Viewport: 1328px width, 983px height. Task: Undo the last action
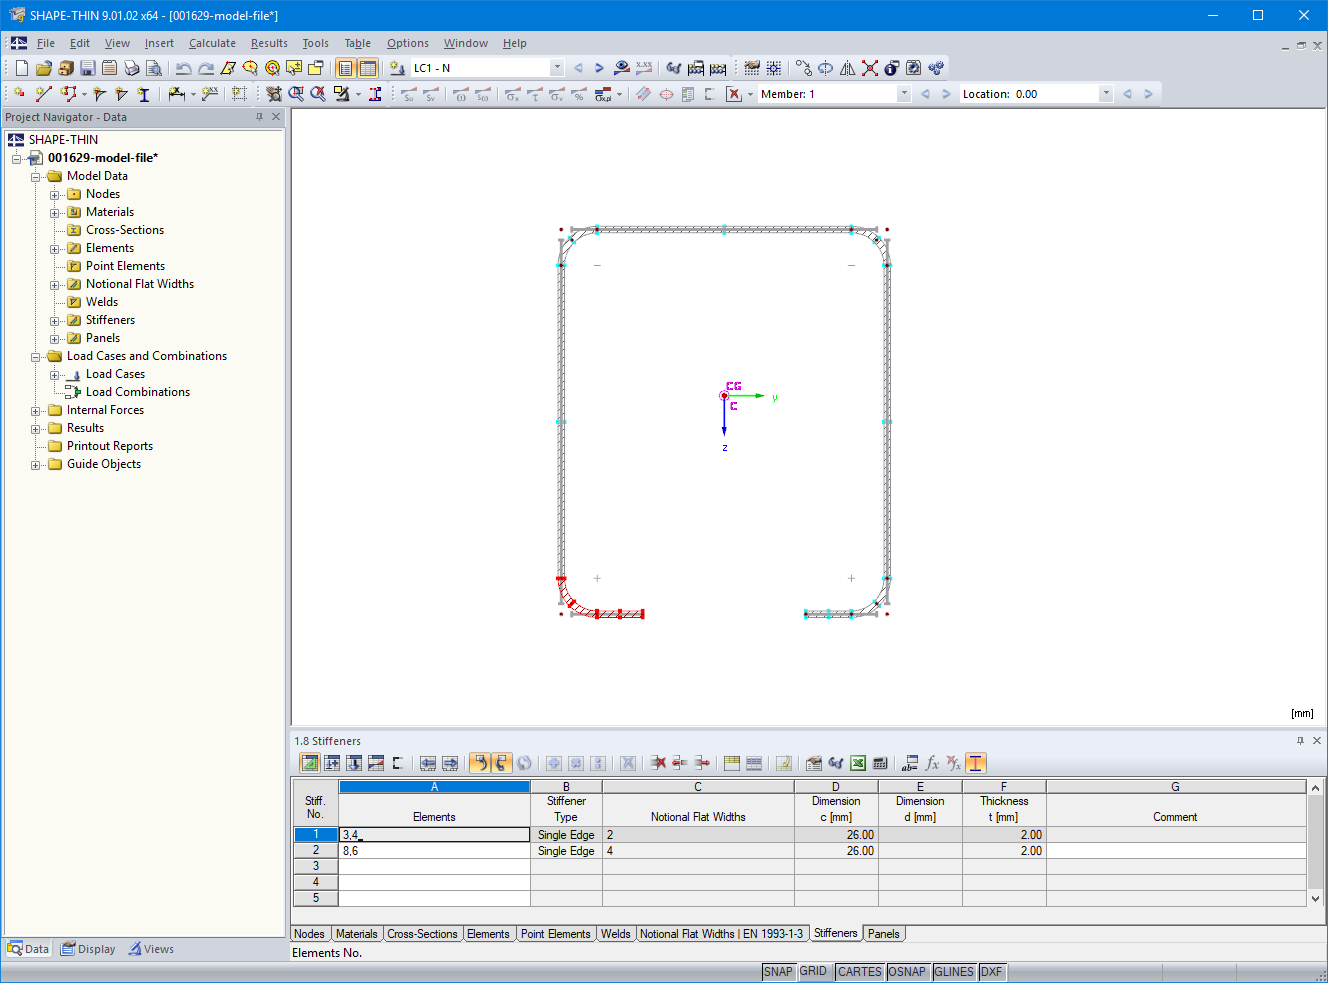point(183,67)
